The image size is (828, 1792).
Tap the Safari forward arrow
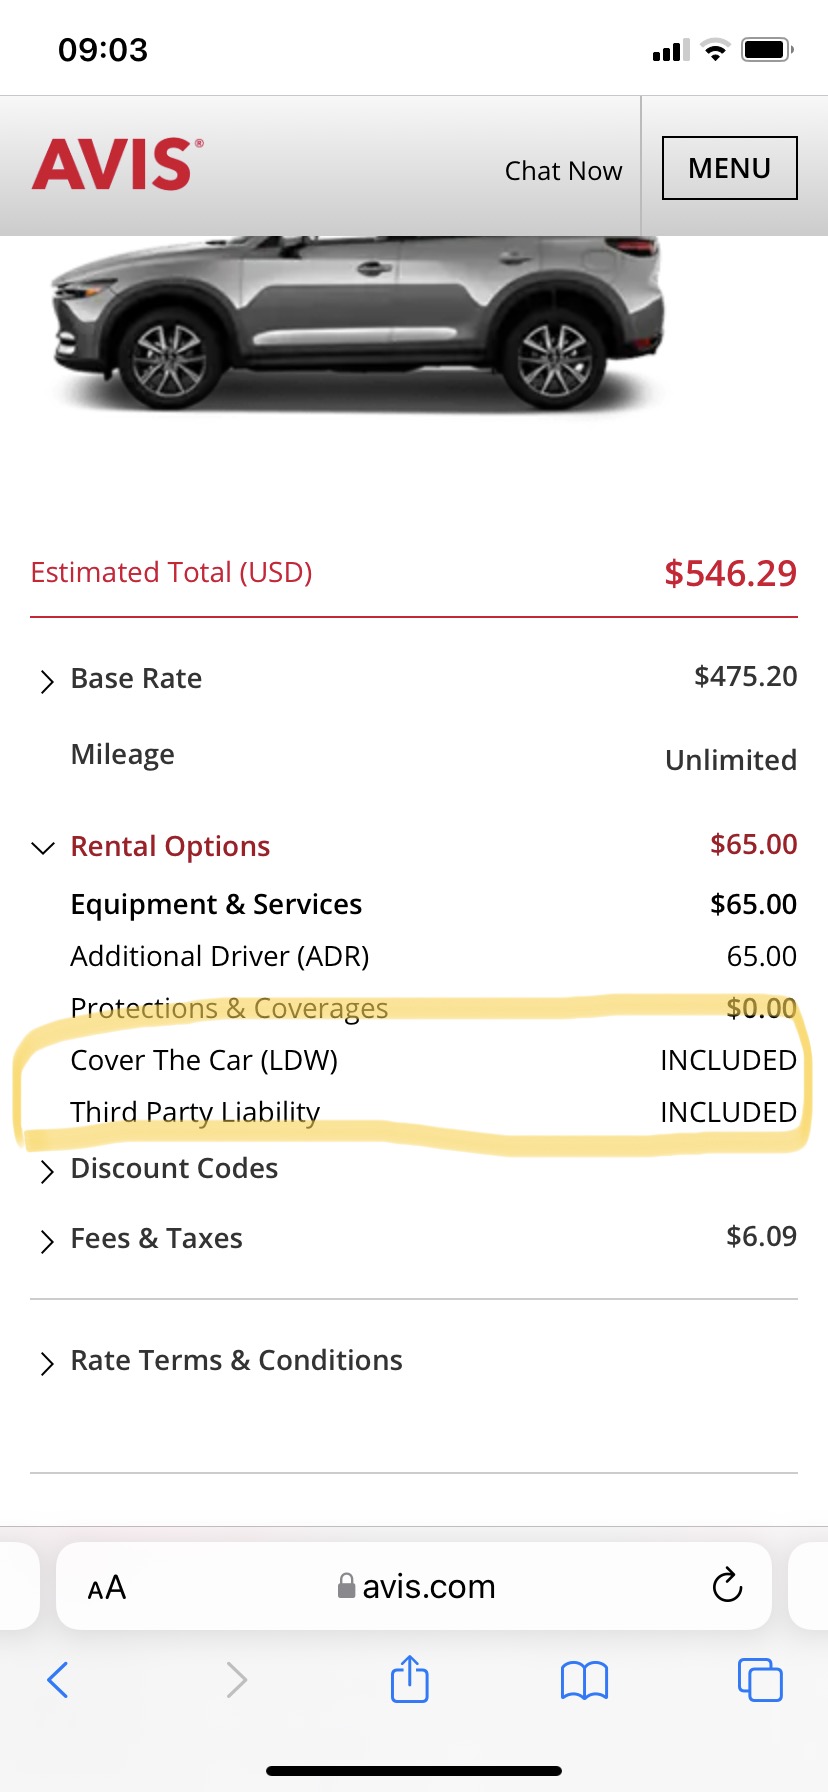point(236,1680)
